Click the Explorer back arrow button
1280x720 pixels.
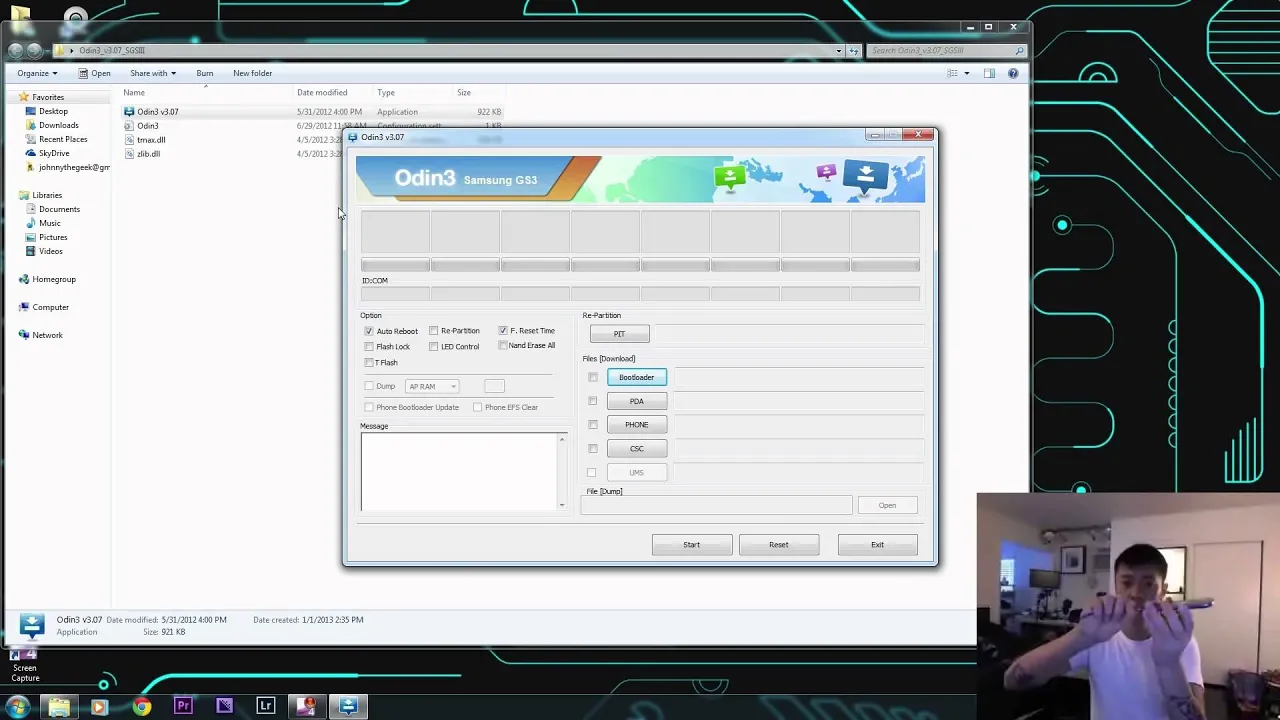point(15,50)
